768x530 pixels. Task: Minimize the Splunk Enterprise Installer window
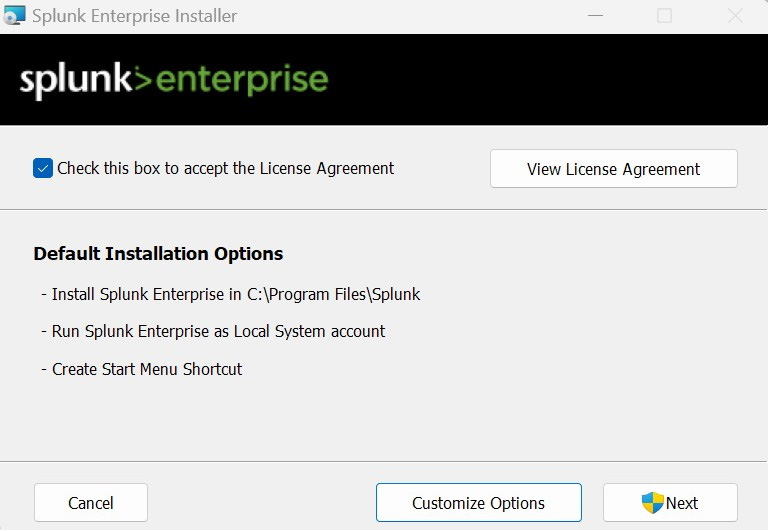coord(595,16)
